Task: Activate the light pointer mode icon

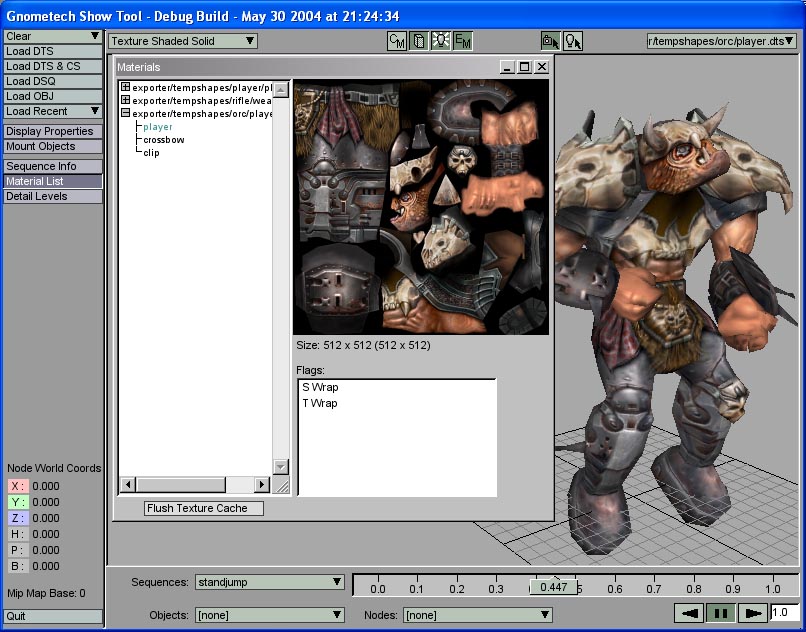Action: tap(573, 41)
